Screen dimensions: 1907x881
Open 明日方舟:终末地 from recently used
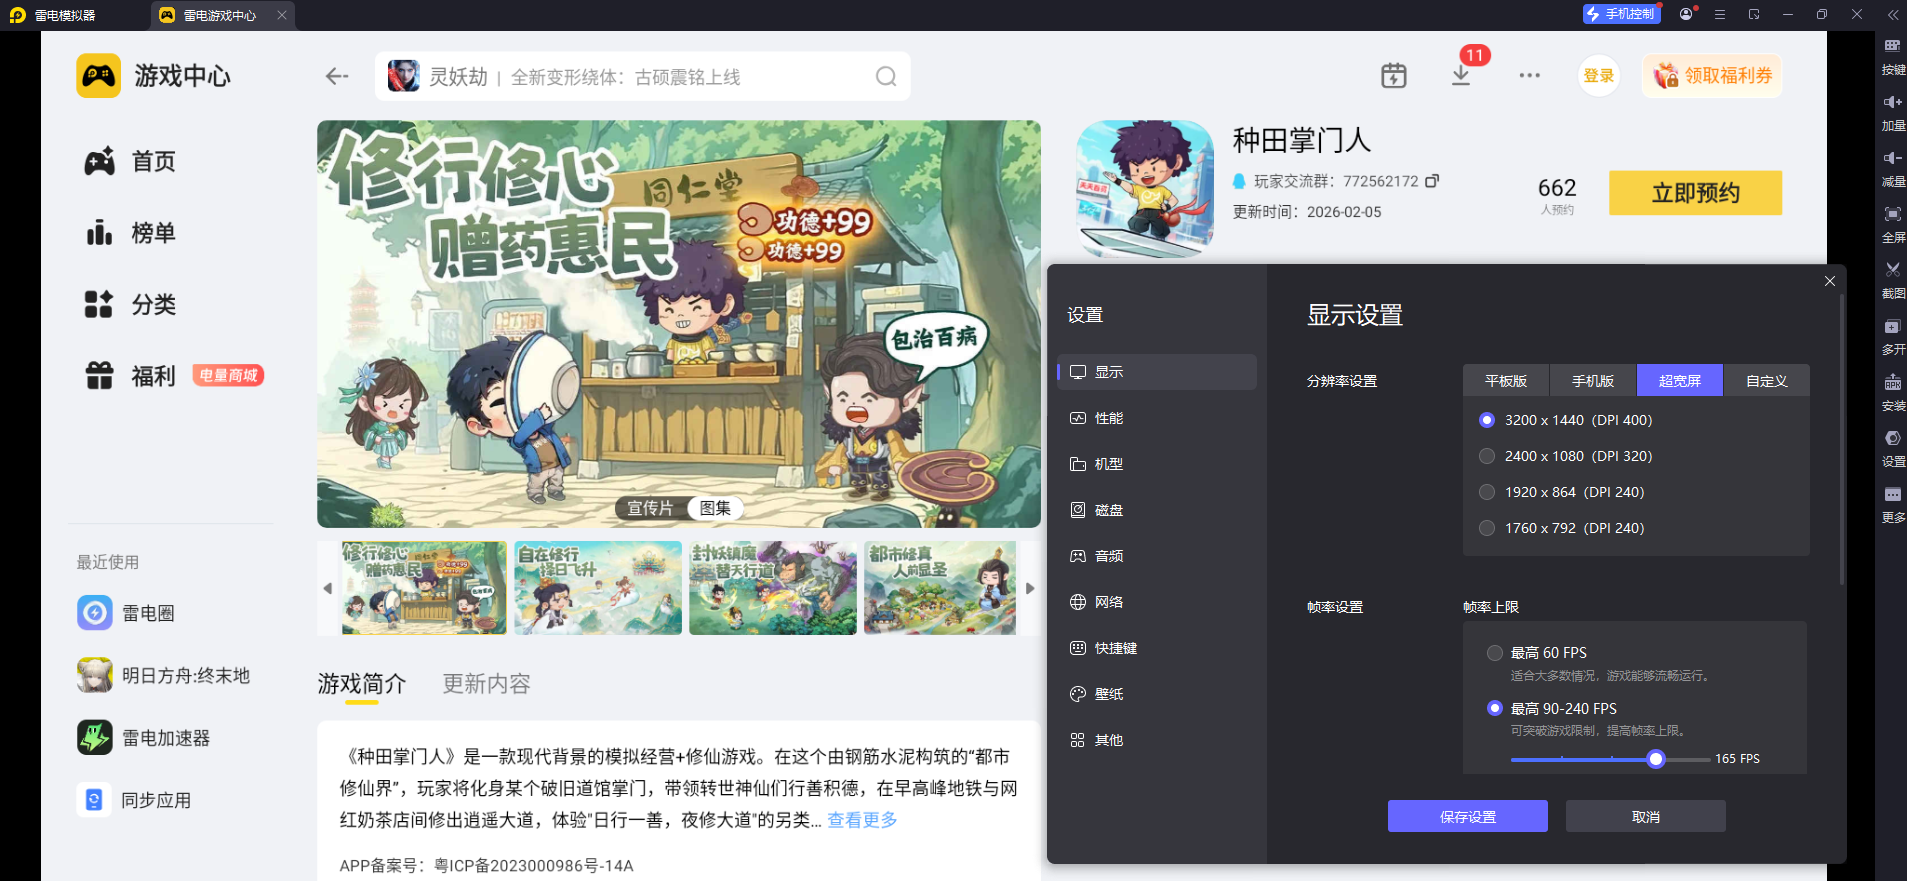point(164,675)
